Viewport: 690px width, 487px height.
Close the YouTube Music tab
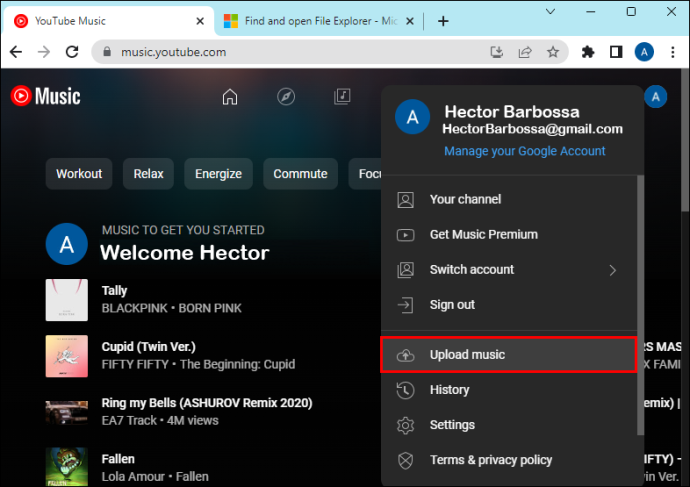point(200,21)
